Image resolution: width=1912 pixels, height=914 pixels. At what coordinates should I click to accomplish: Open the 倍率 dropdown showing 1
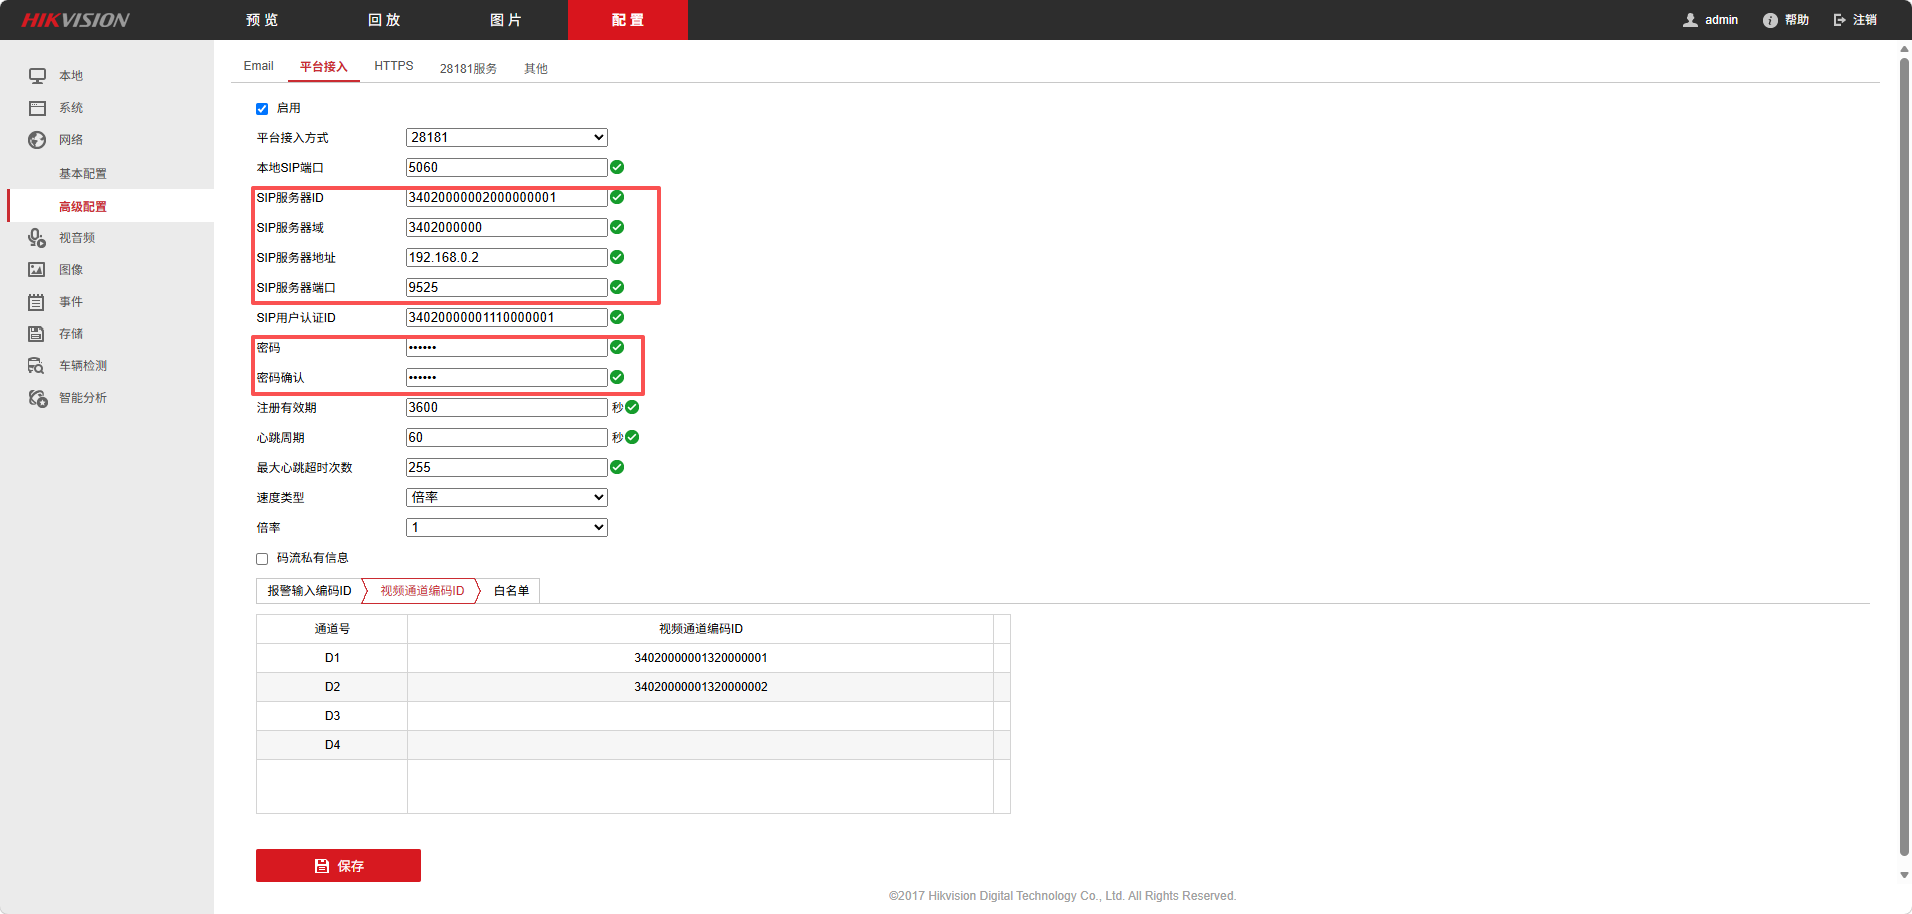point(507,527)
